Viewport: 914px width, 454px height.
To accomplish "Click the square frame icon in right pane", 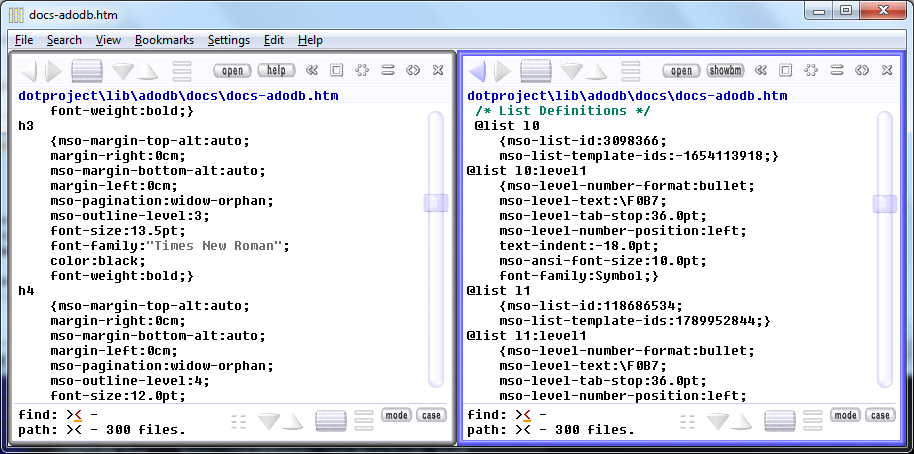I will click(786, 71).
